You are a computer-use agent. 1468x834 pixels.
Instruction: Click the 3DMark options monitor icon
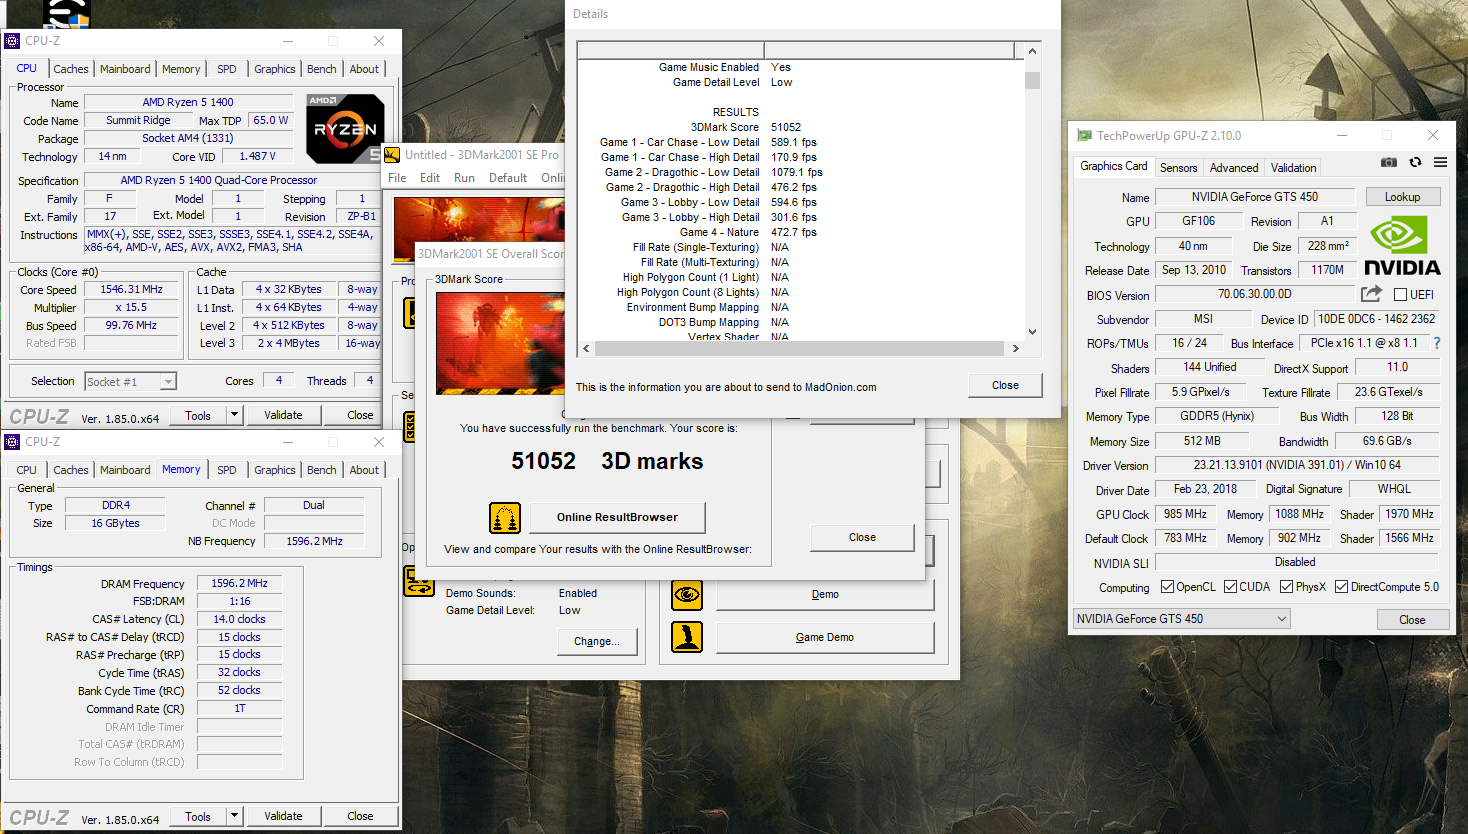tap(418, 581)
